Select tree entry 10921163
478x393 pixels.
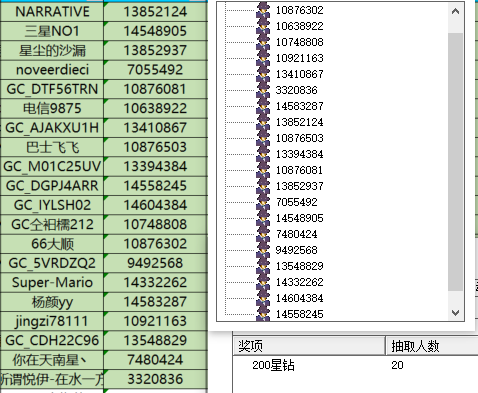point(299,58)
